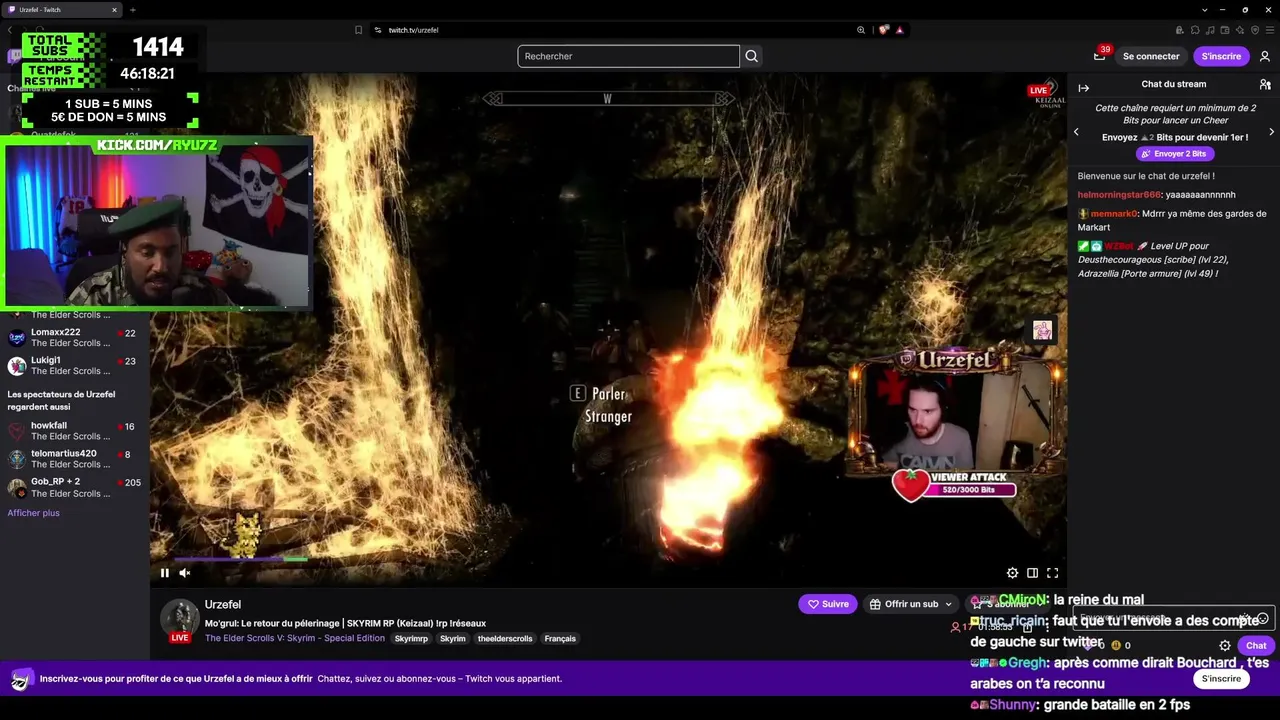Image resolution: width=1280 pixels, height=720 pixels.
Task: Click S'inscrire in the purple banner
Action: tap(1221, 678)
